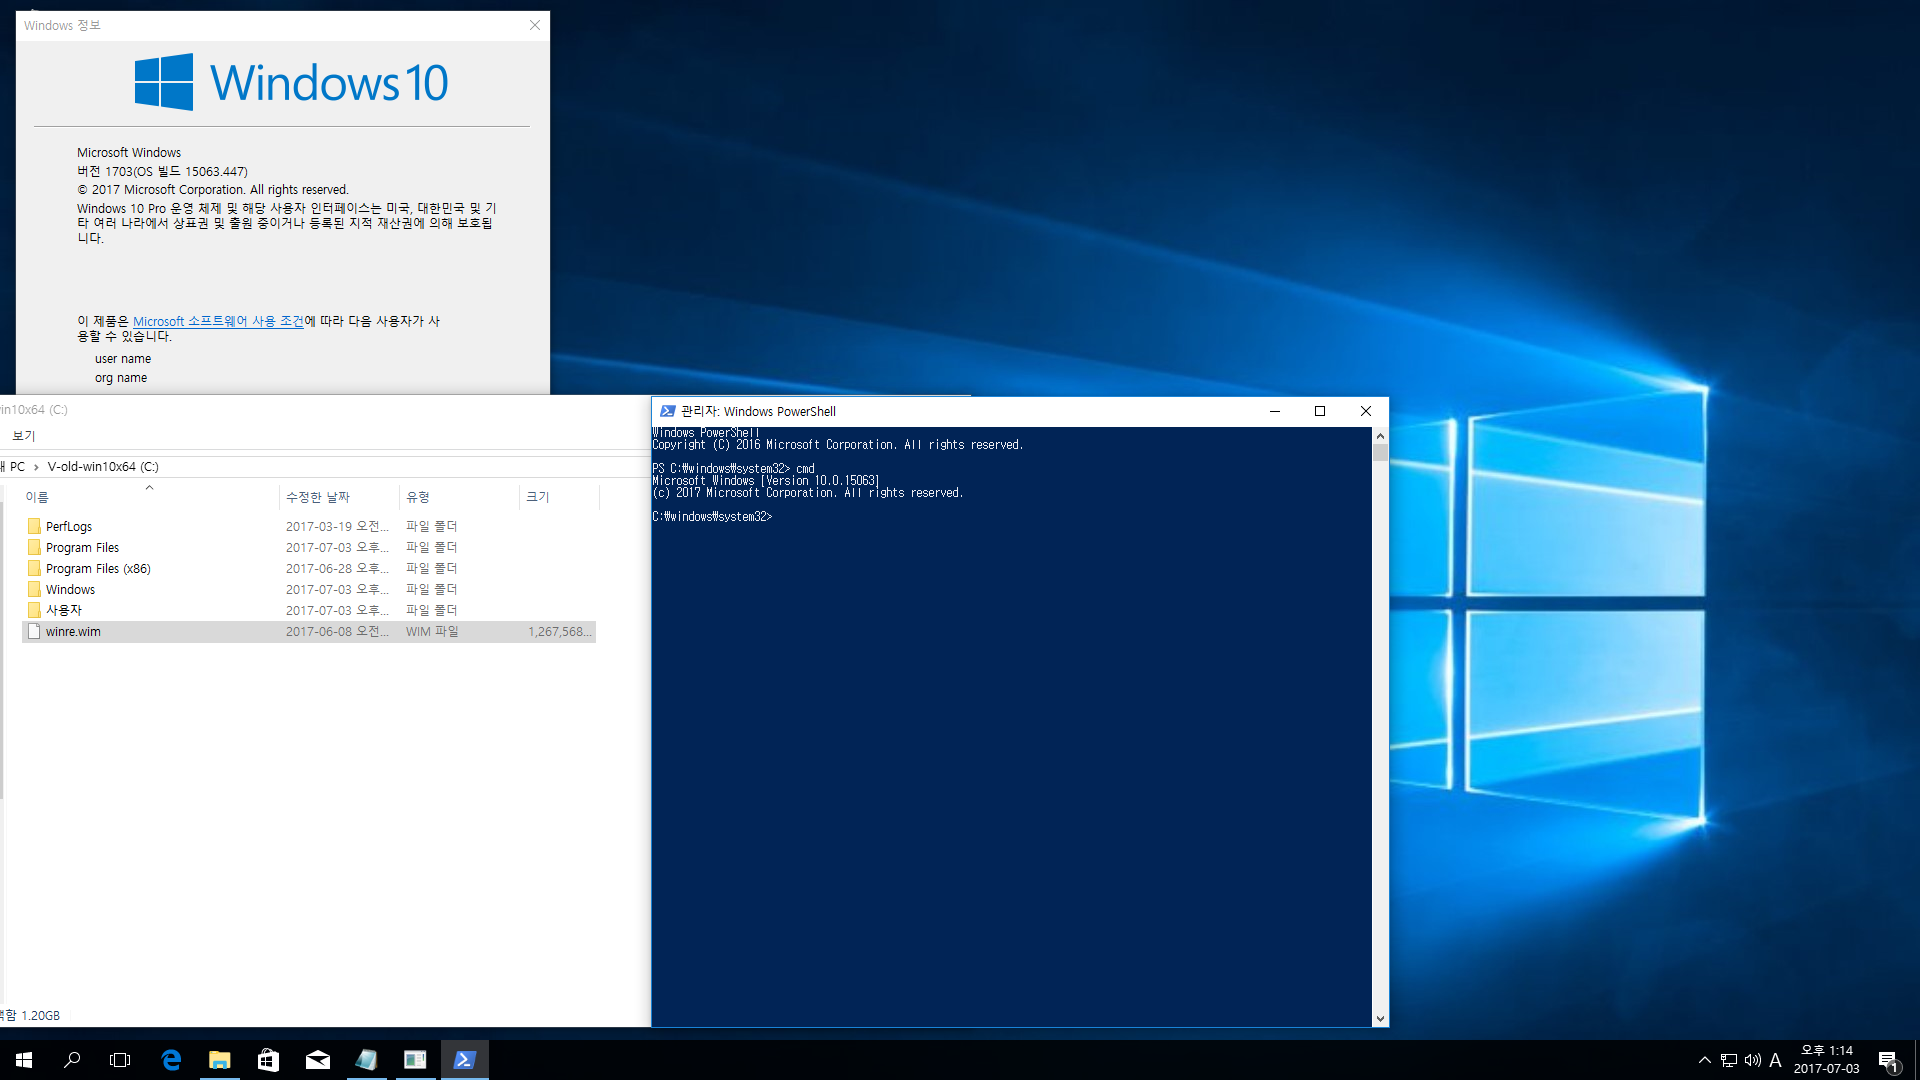Viewport: 1920px width, 1080px height.
Task: Sort by 크기 column header
Action: [x=560, y=497]
